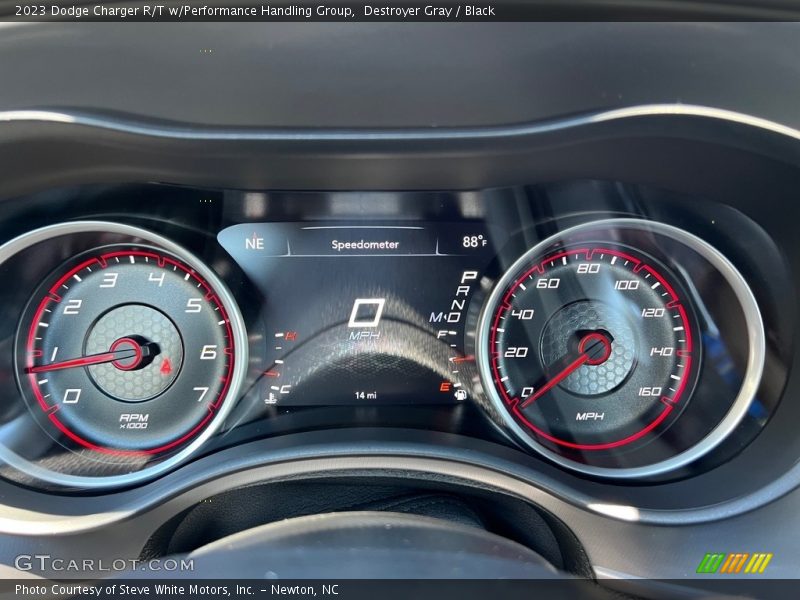
Task: Click the red warning triangle in tachometer
Action: [166, 365]
